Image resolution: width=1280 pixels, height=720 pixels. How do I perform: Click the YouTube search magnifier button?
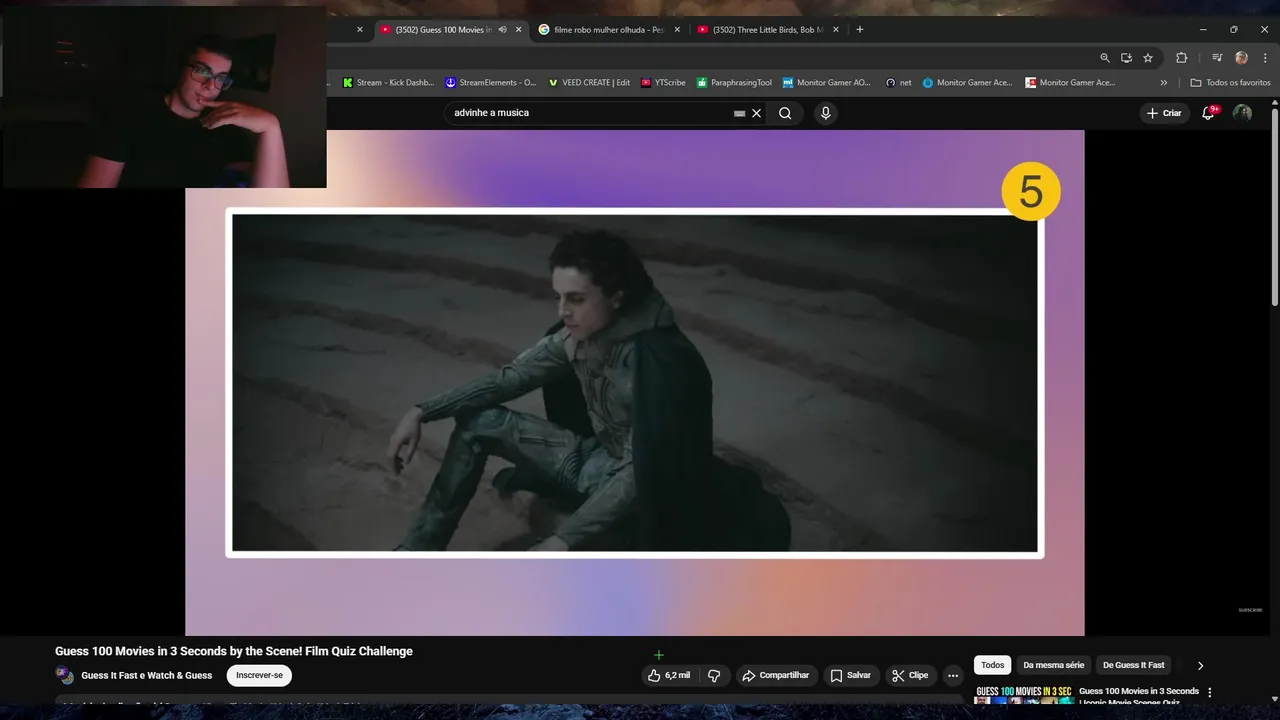pos(785,113)
